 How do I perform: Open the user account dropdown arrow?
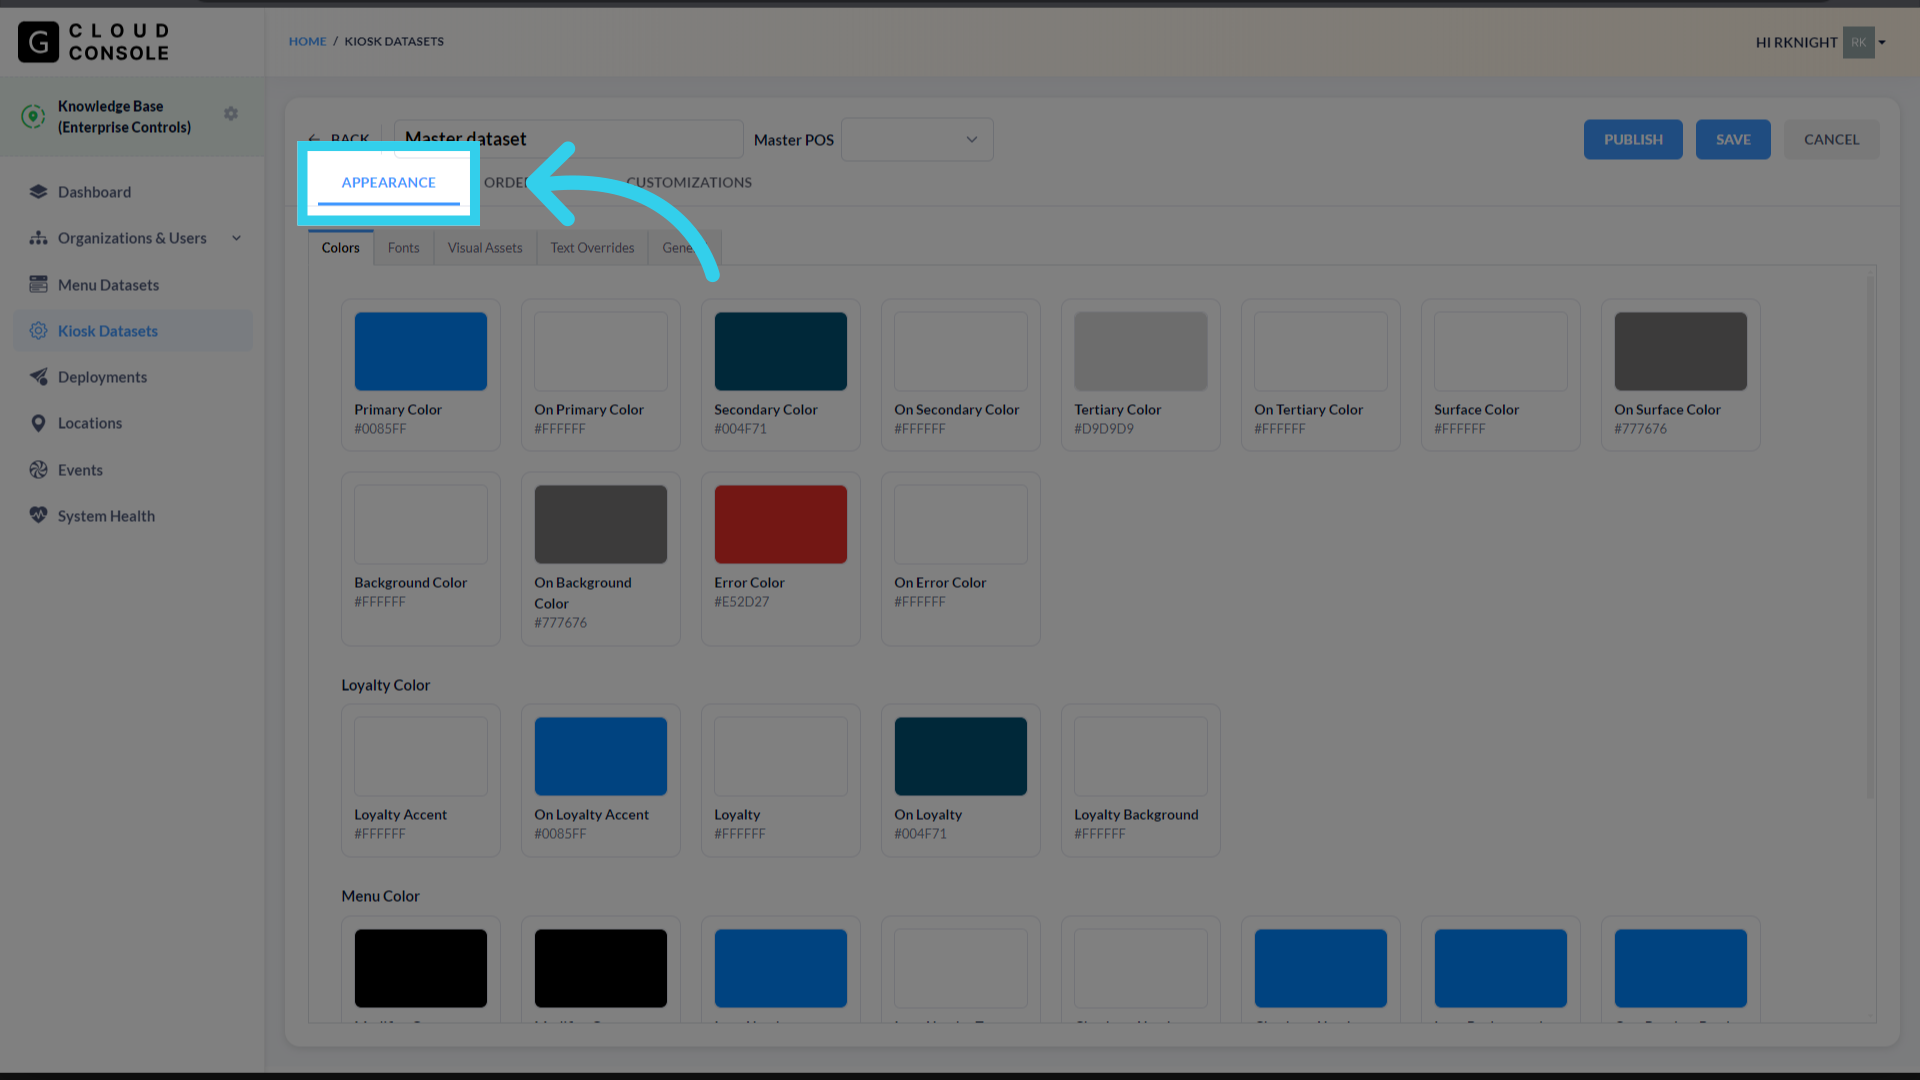pyautogui.click(x=1882, y=42)
